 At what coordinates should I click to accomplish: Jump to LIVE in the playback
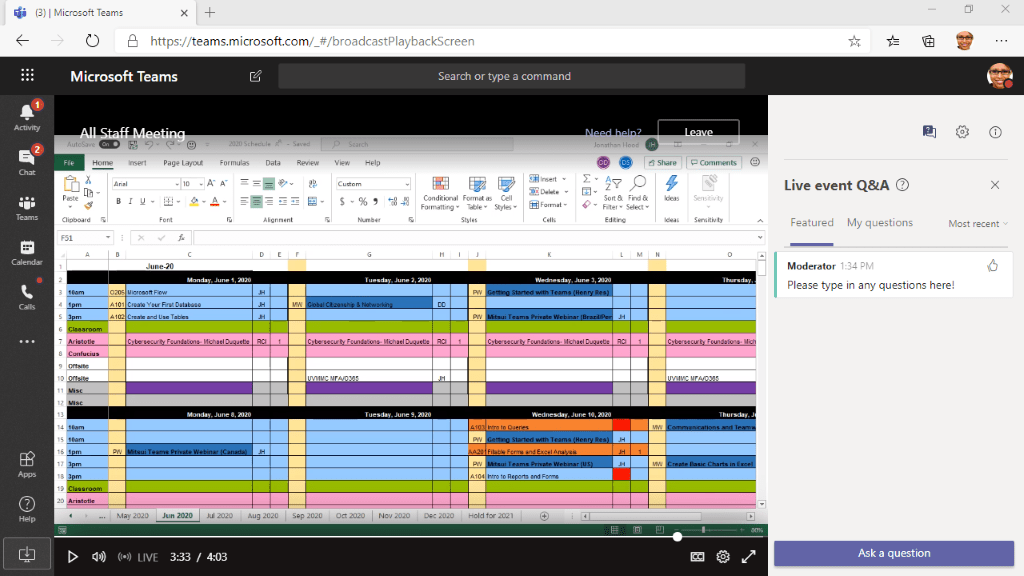(138, 557)
